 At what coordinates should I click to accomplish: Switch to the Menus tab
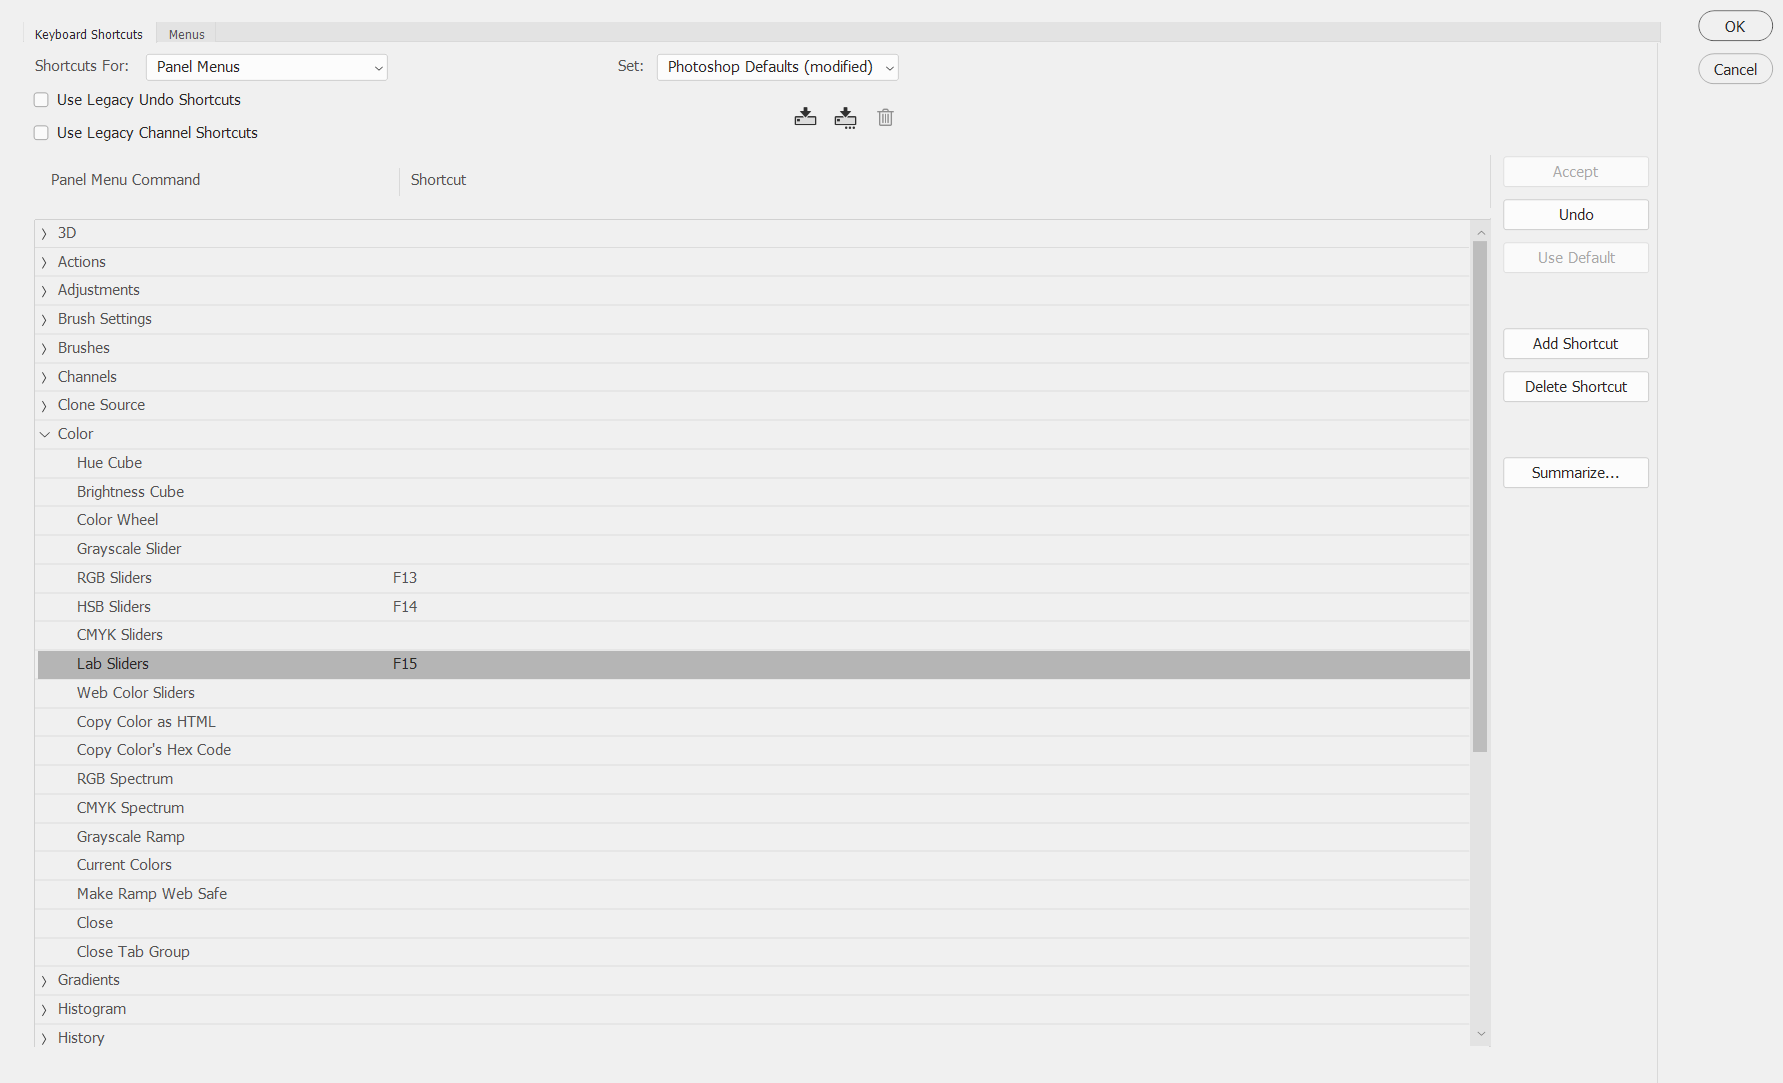[x=186, y=34]
